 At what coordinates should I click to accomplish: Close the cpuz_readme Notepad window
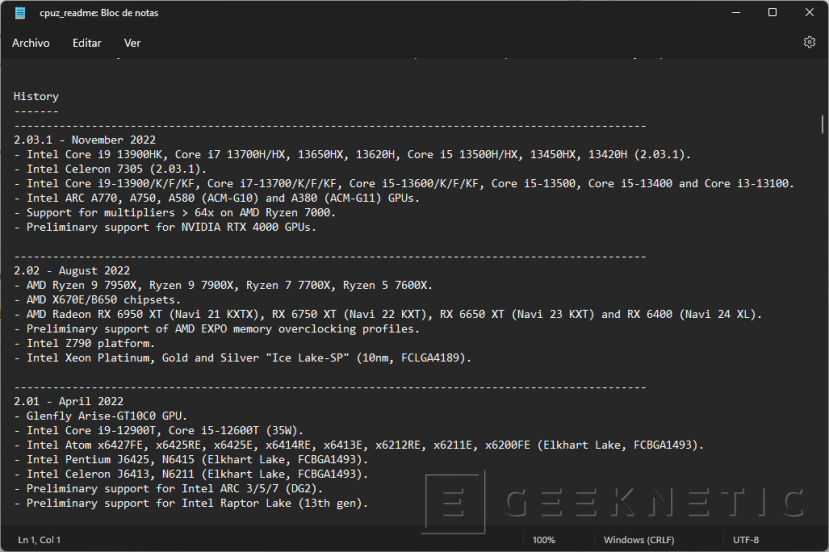coord(809,12)
